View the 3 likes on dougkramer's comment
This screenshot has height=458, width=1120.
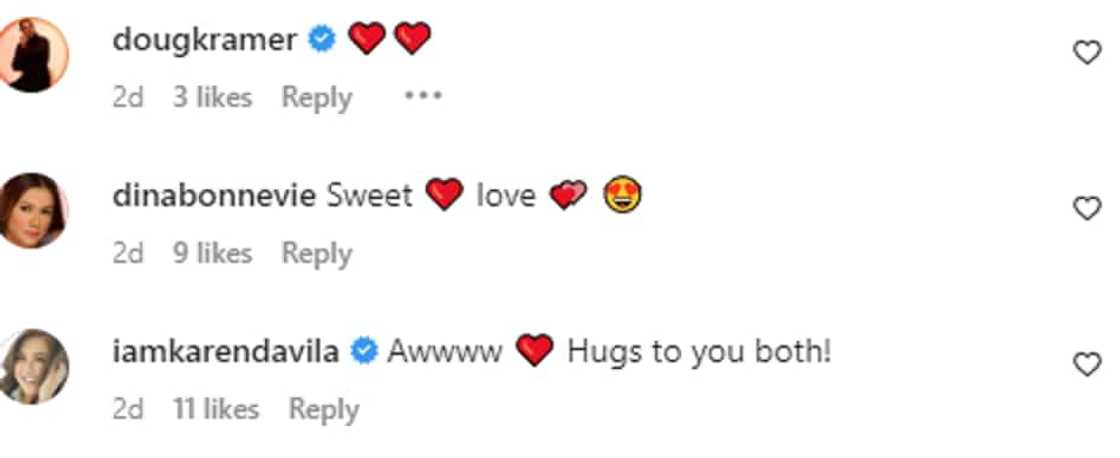[x=212, y=97]
